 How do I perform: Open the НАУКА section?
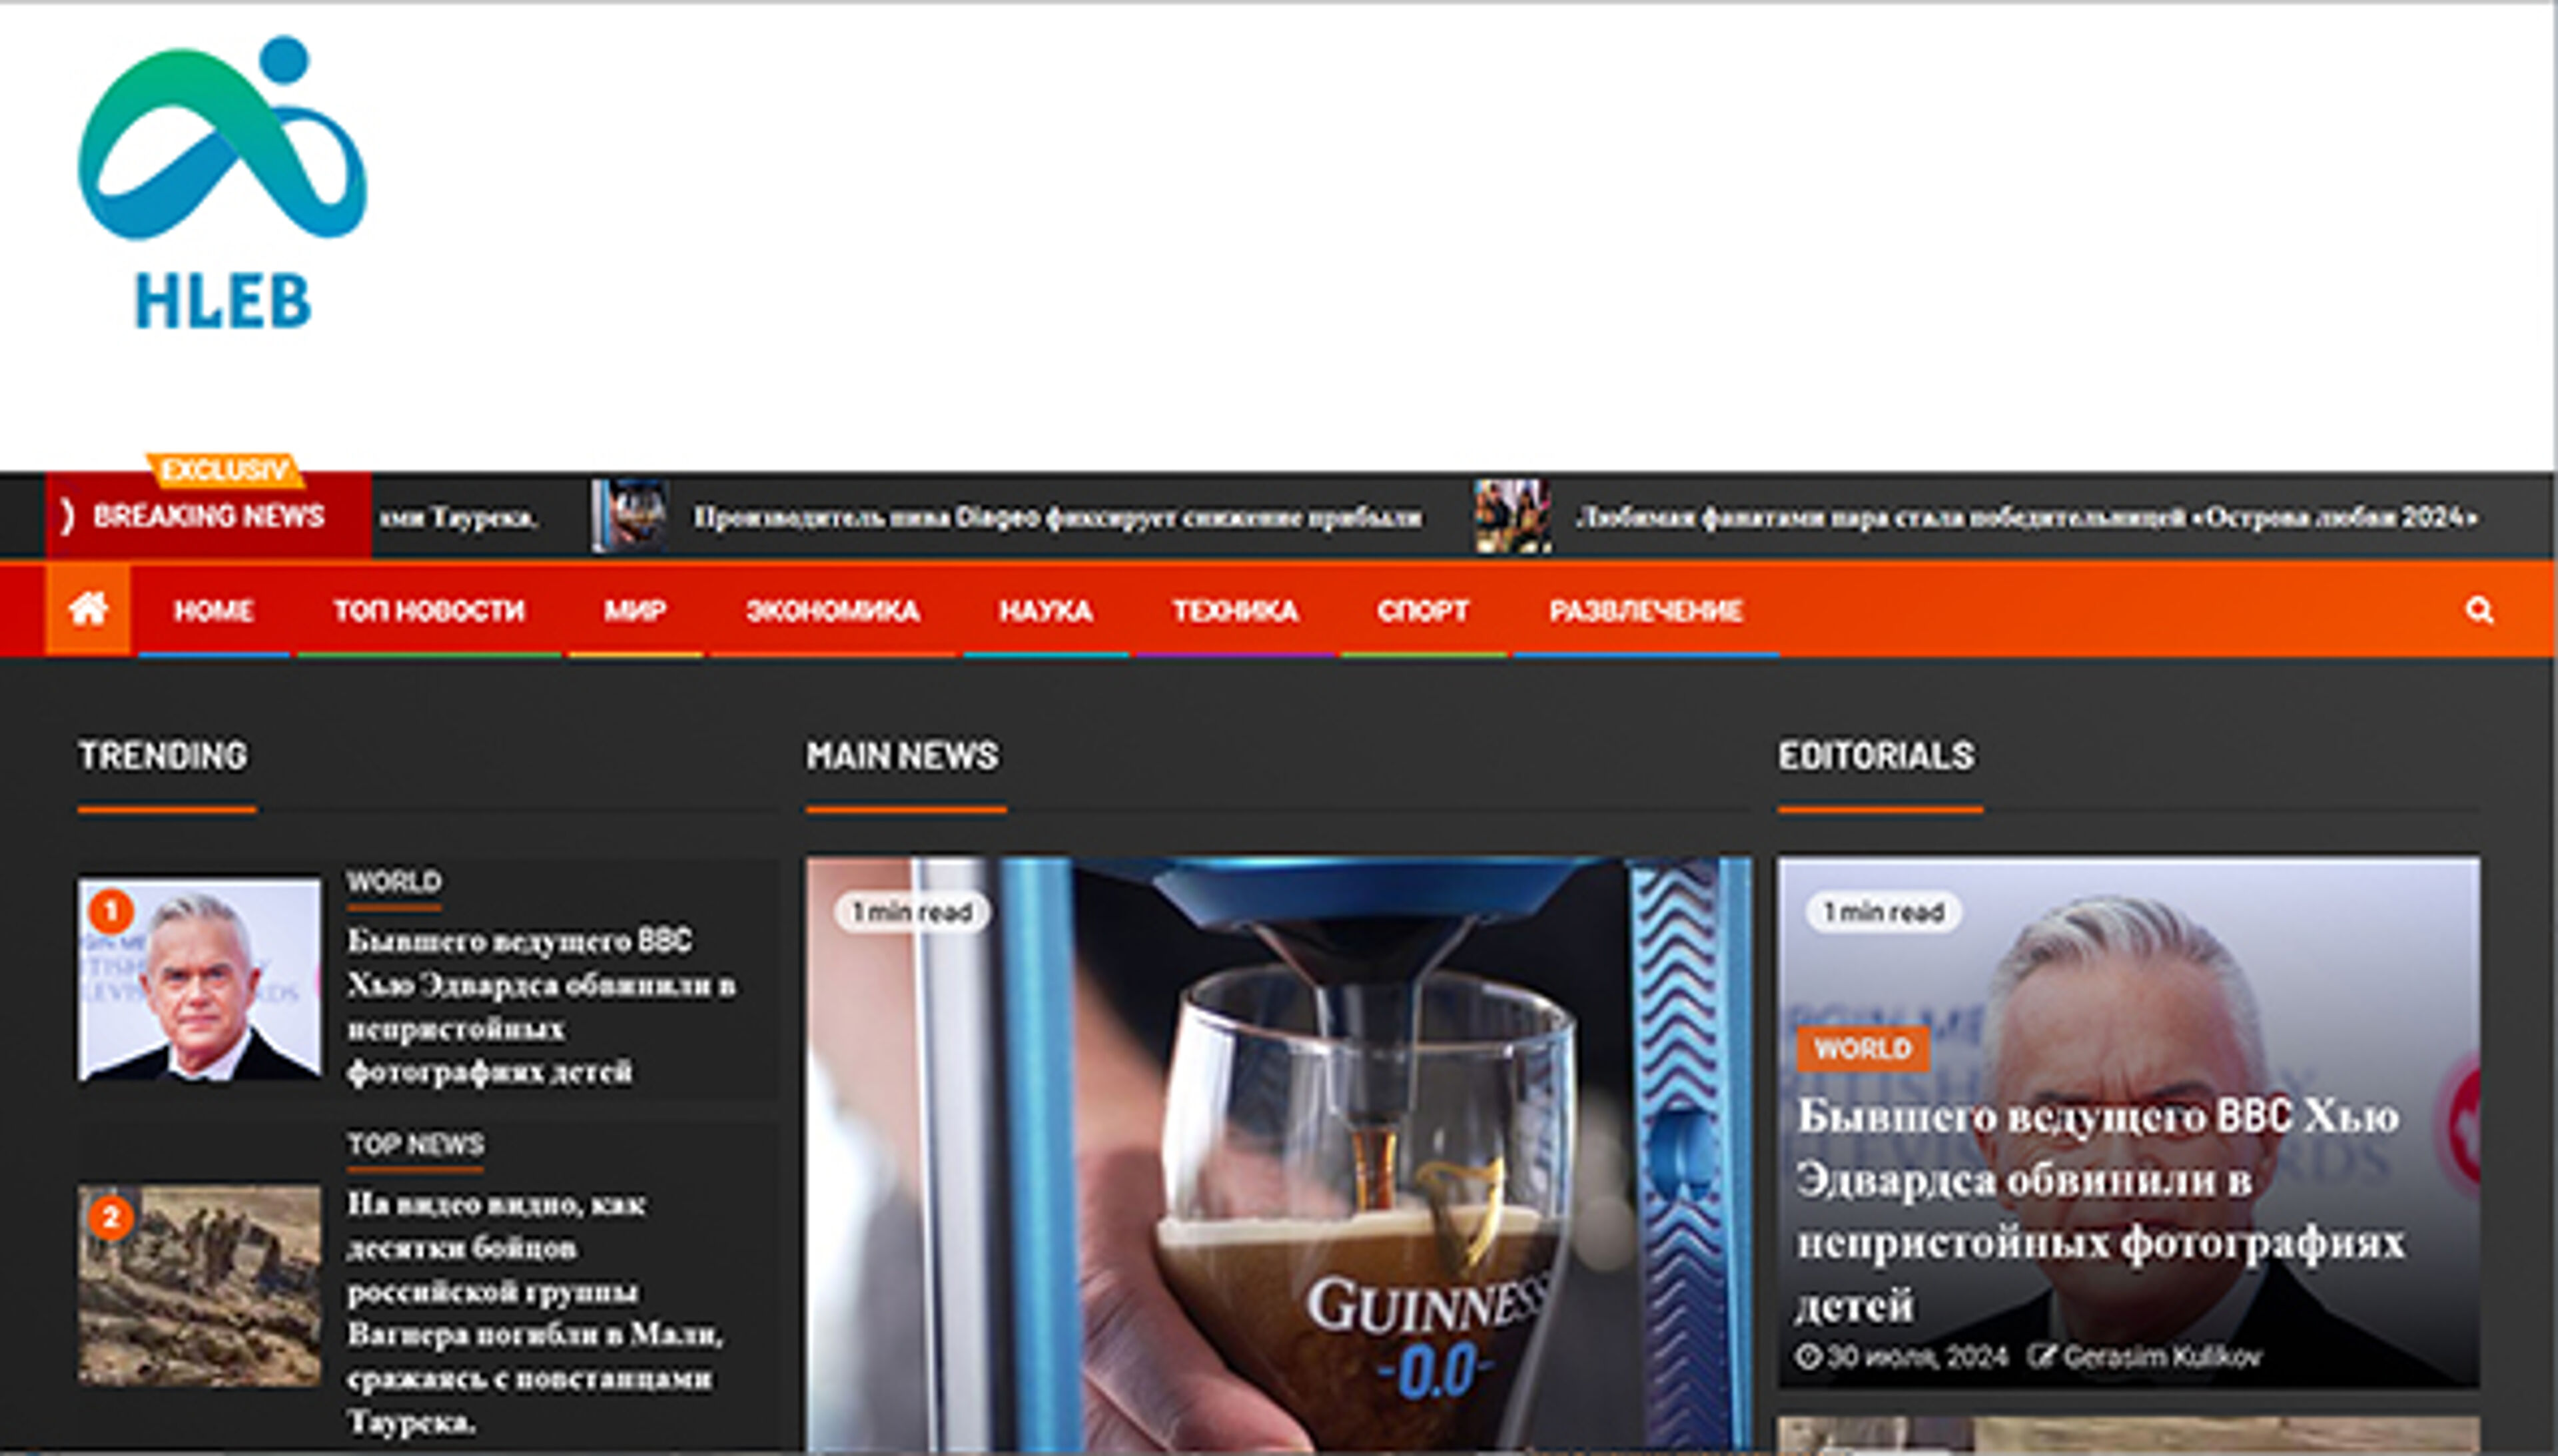[x=1045, y=610]
